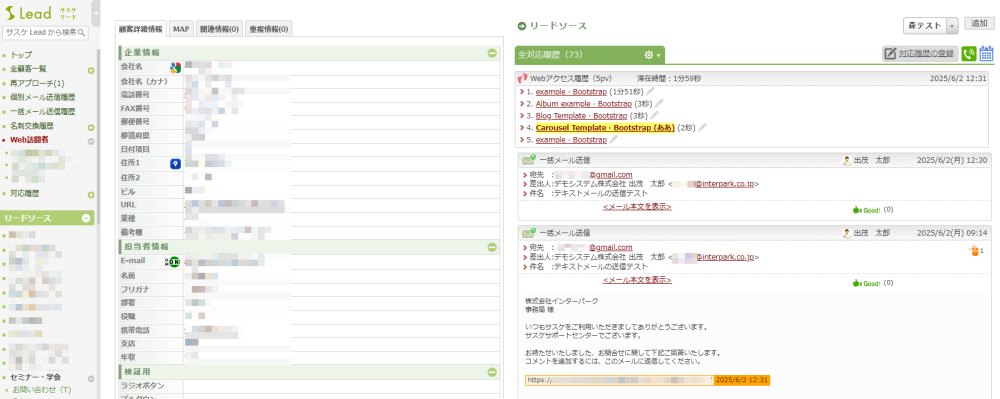1000x399 pixels.
Task: Collapse the sidebar with the arrow handle
Action: (96, 13)
